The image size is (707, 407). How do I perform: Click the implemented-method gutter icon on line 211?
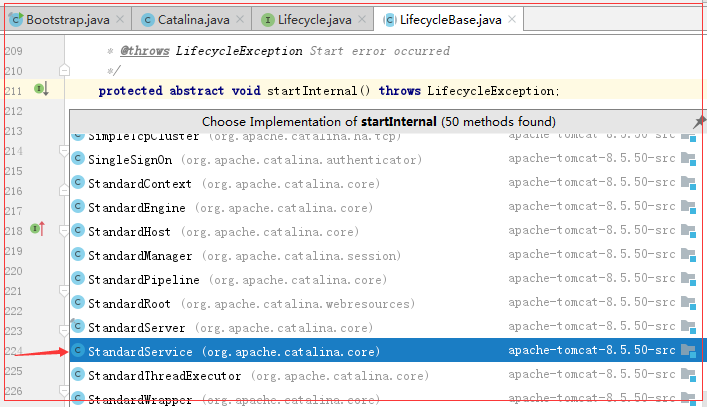tap(41, 89)
